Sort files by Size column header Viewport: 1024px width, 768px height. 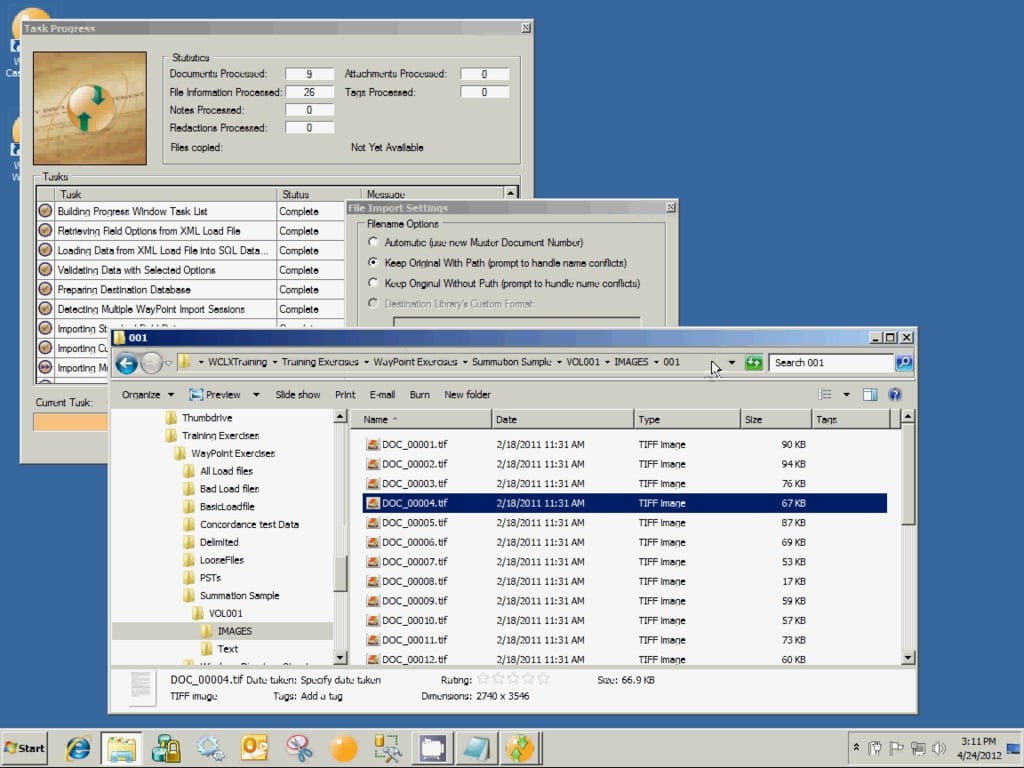point(772,420)
